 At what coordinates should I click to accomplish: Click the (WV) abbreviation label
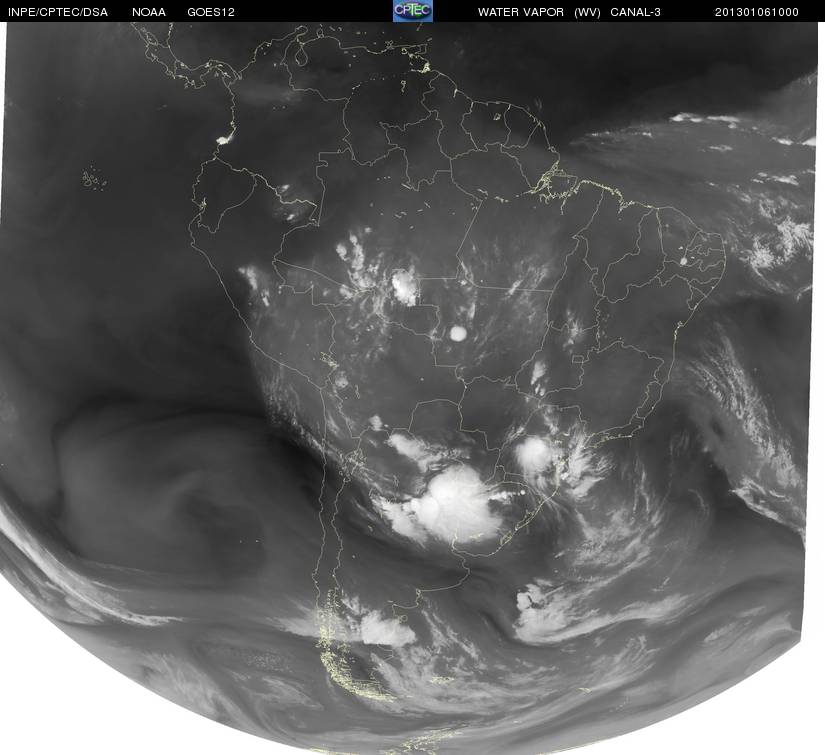pos(587,12)
